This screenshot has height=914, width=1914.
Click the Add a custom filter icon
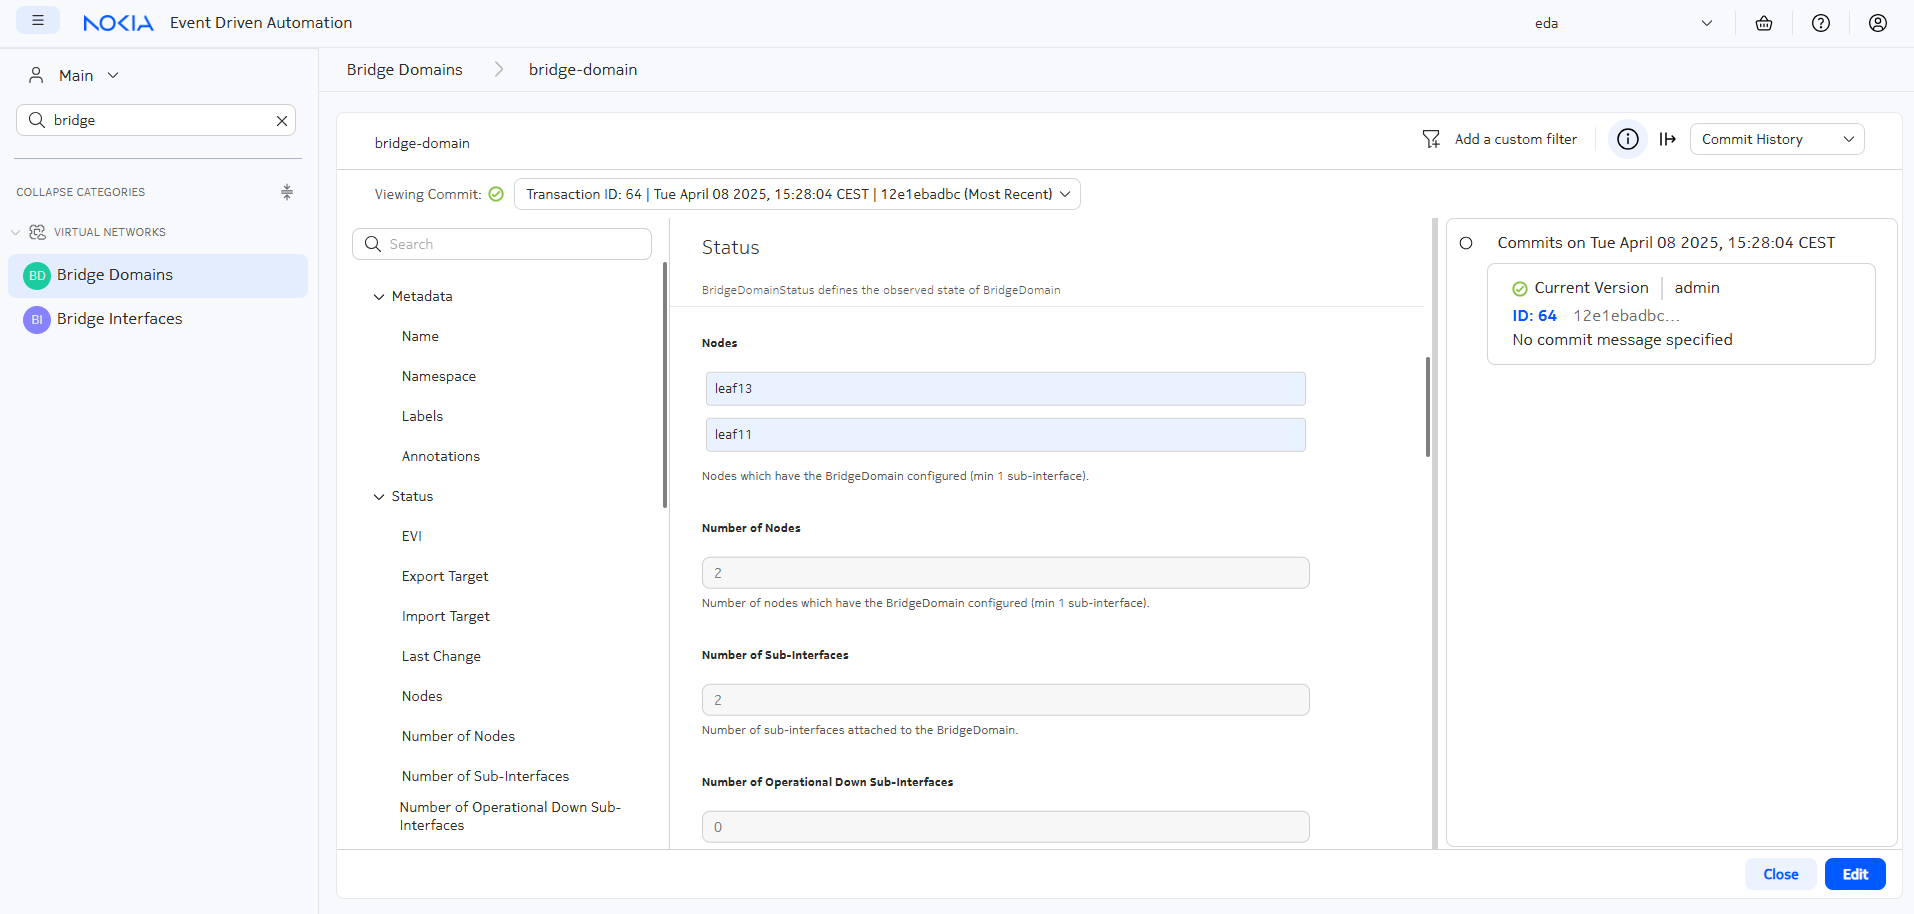[1431, 139]
